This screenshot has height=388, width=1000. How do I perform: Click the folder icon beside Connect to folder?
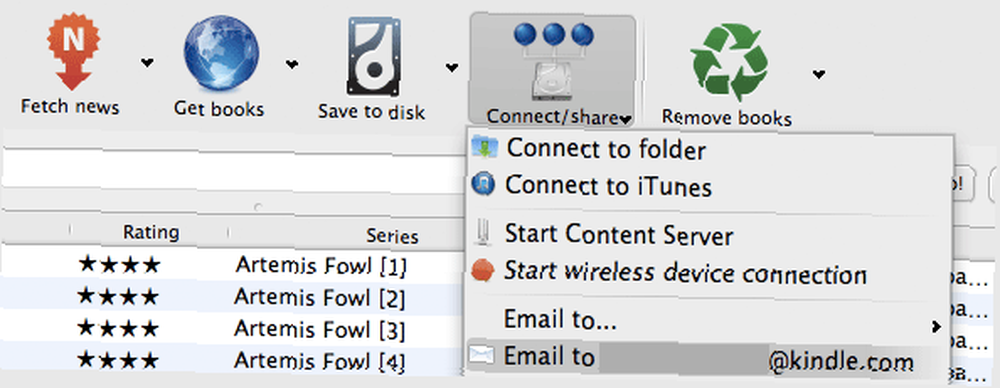[x=484, y=148]
